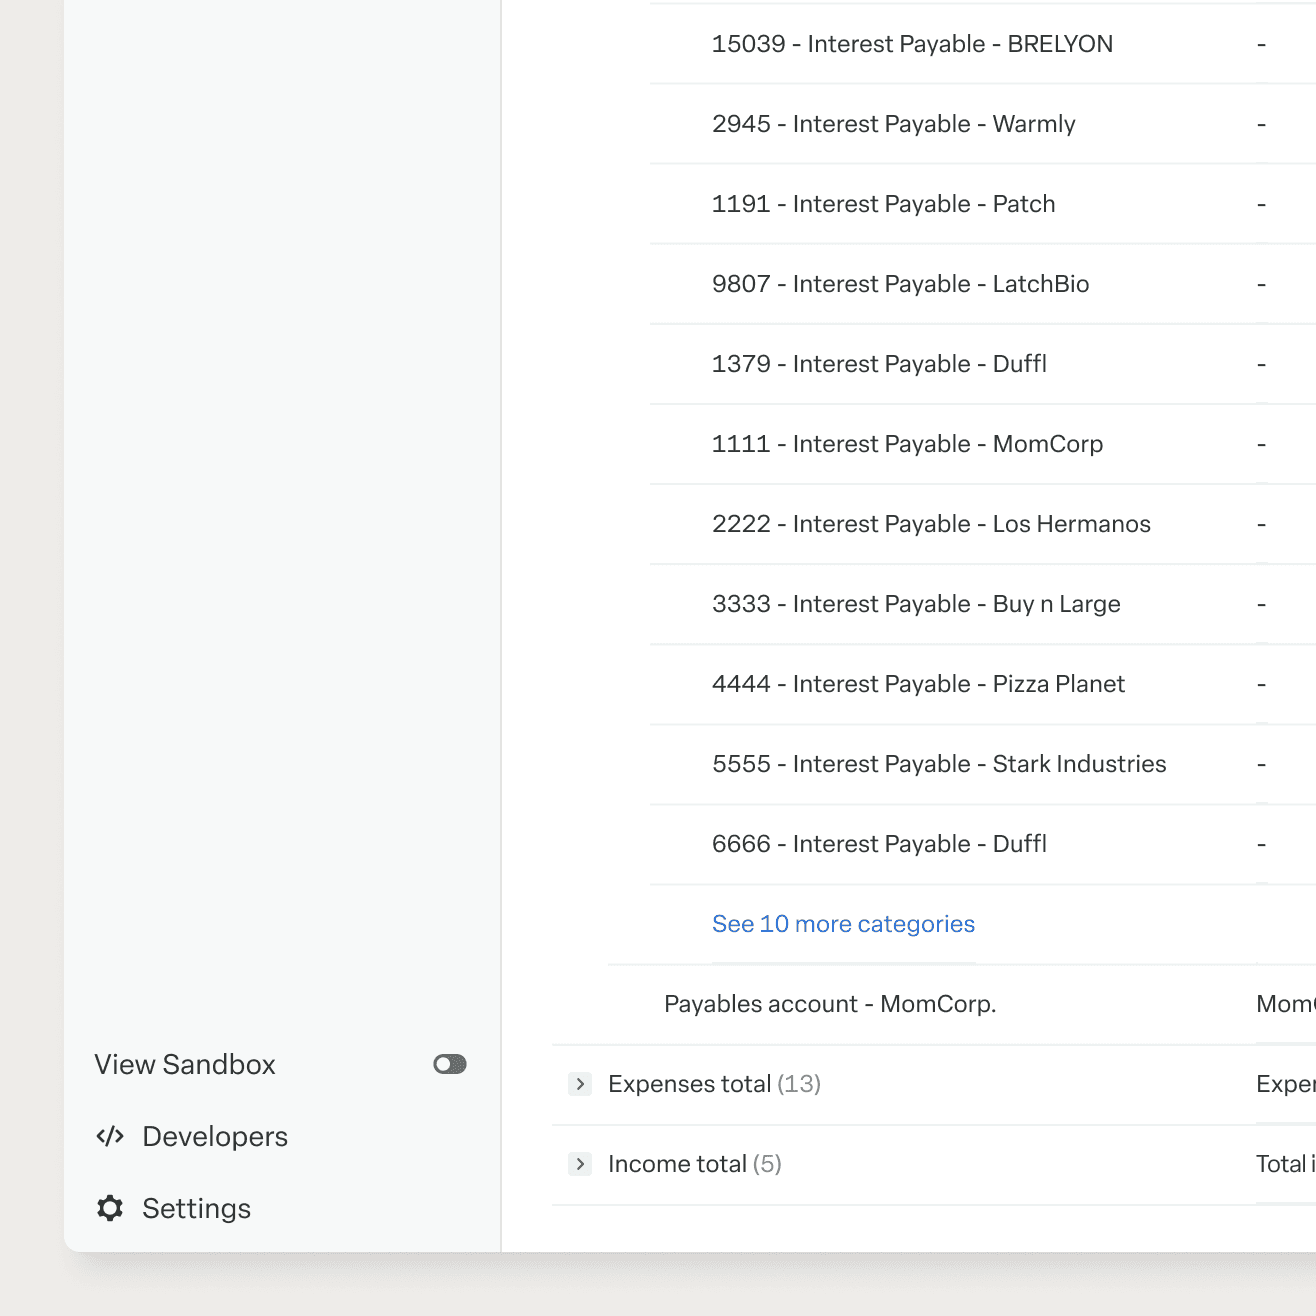Click 1111 - Interest Payable - MomCorp
Screen dimensions: 1316x1316
[907, 444]
